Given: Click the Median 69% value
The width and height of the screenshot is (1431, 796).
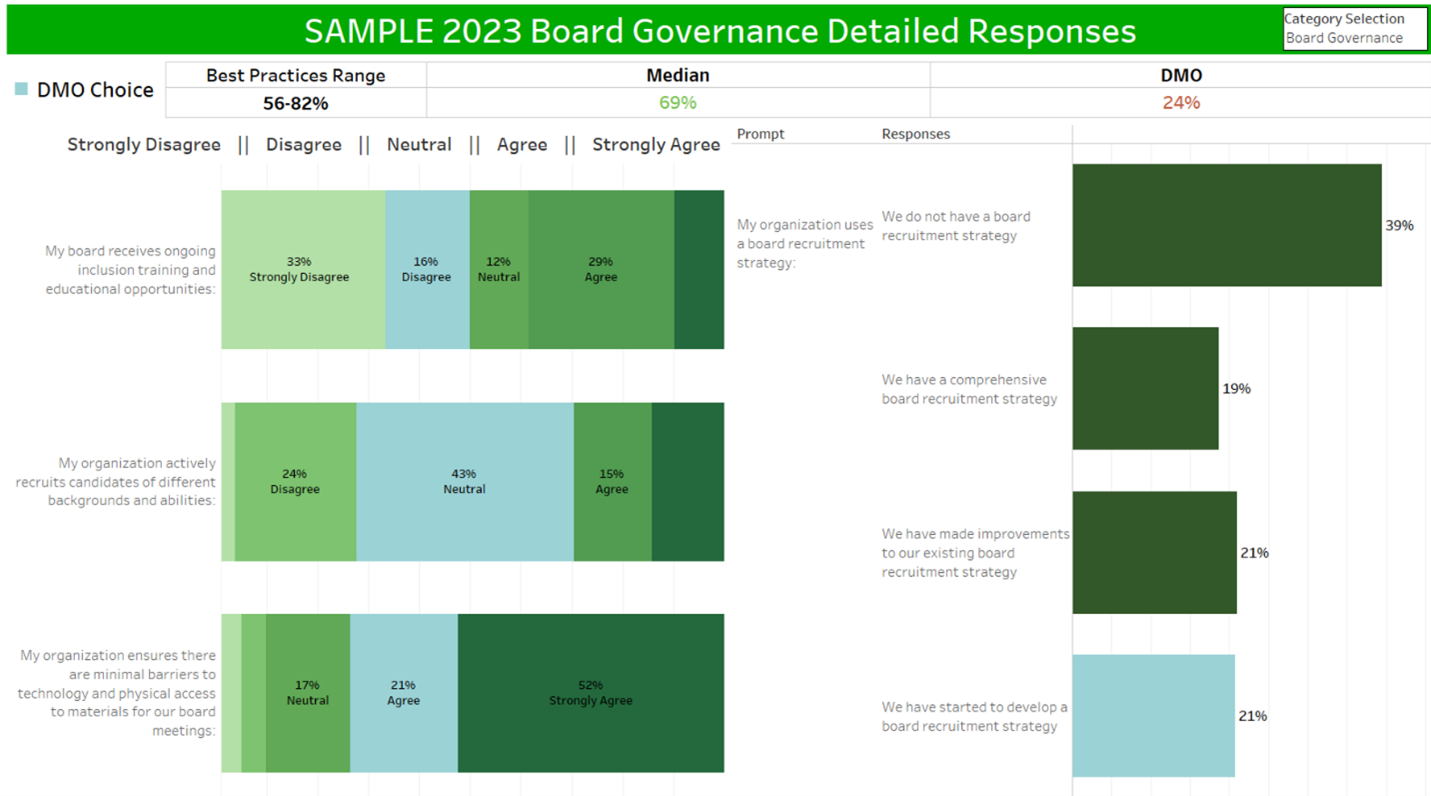Looking at the screenshot, I should [678, 103].
